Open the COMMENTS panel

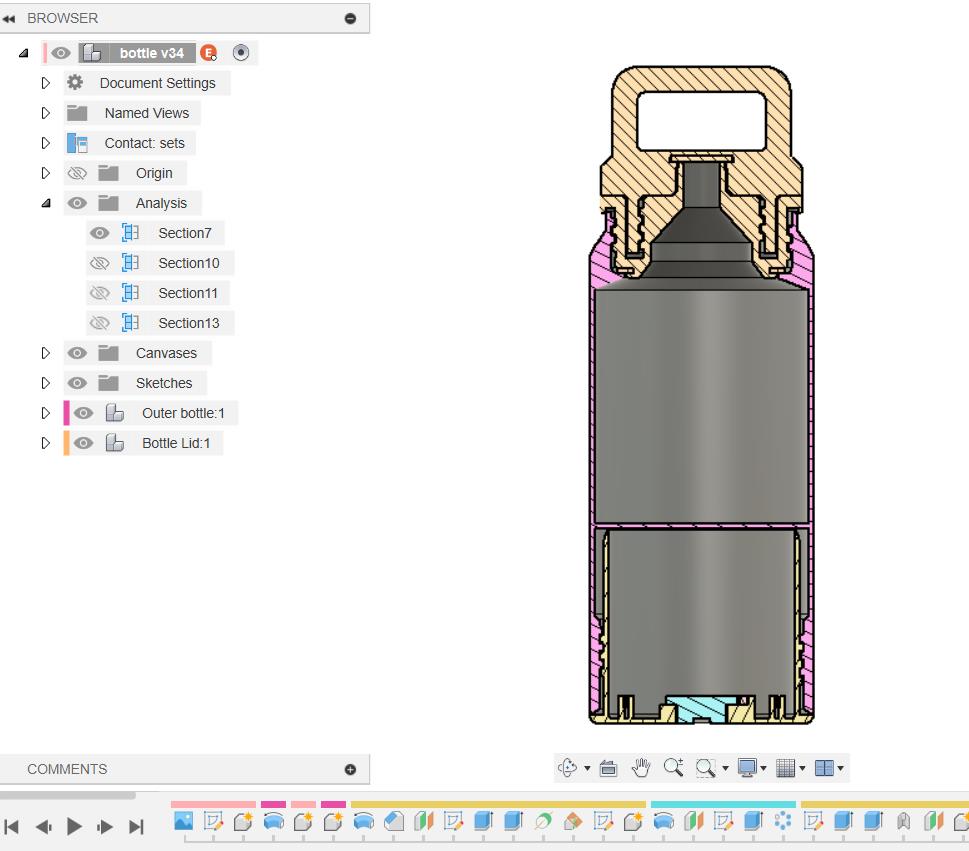(66, 769)
